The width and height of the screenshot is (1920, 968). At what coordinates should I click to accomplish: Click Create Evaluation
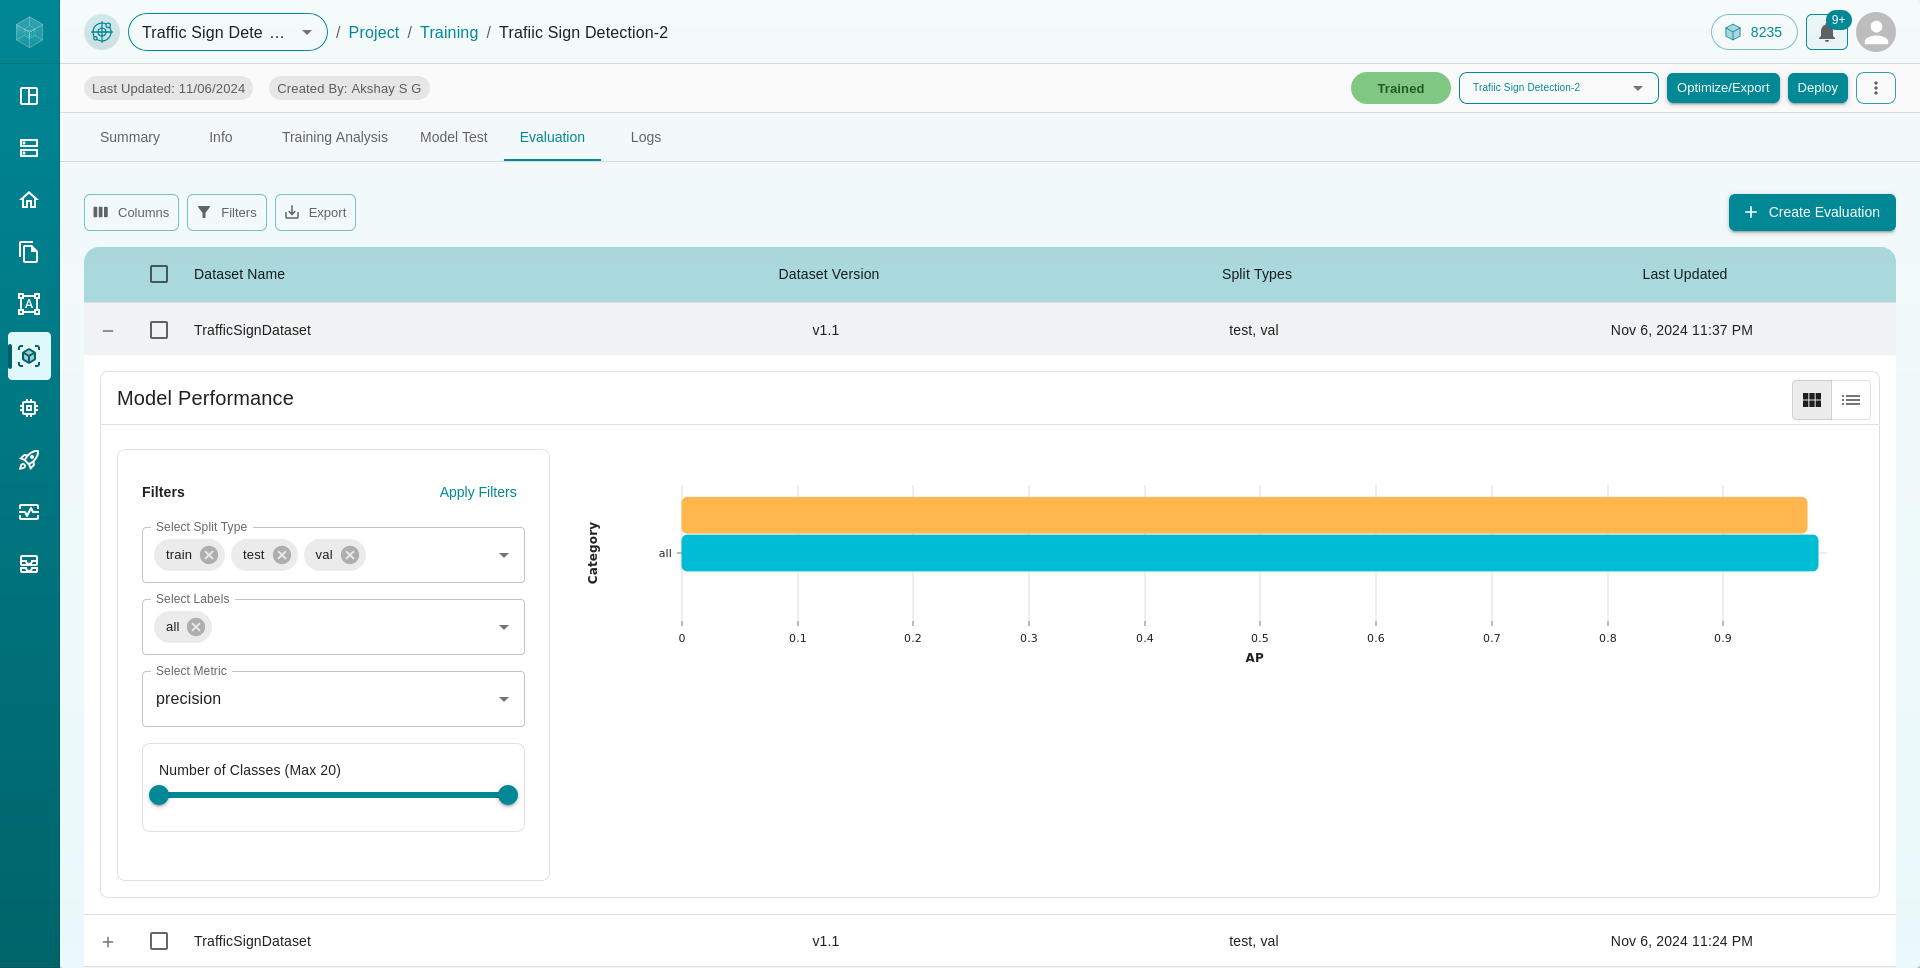tap(1812, 212)
